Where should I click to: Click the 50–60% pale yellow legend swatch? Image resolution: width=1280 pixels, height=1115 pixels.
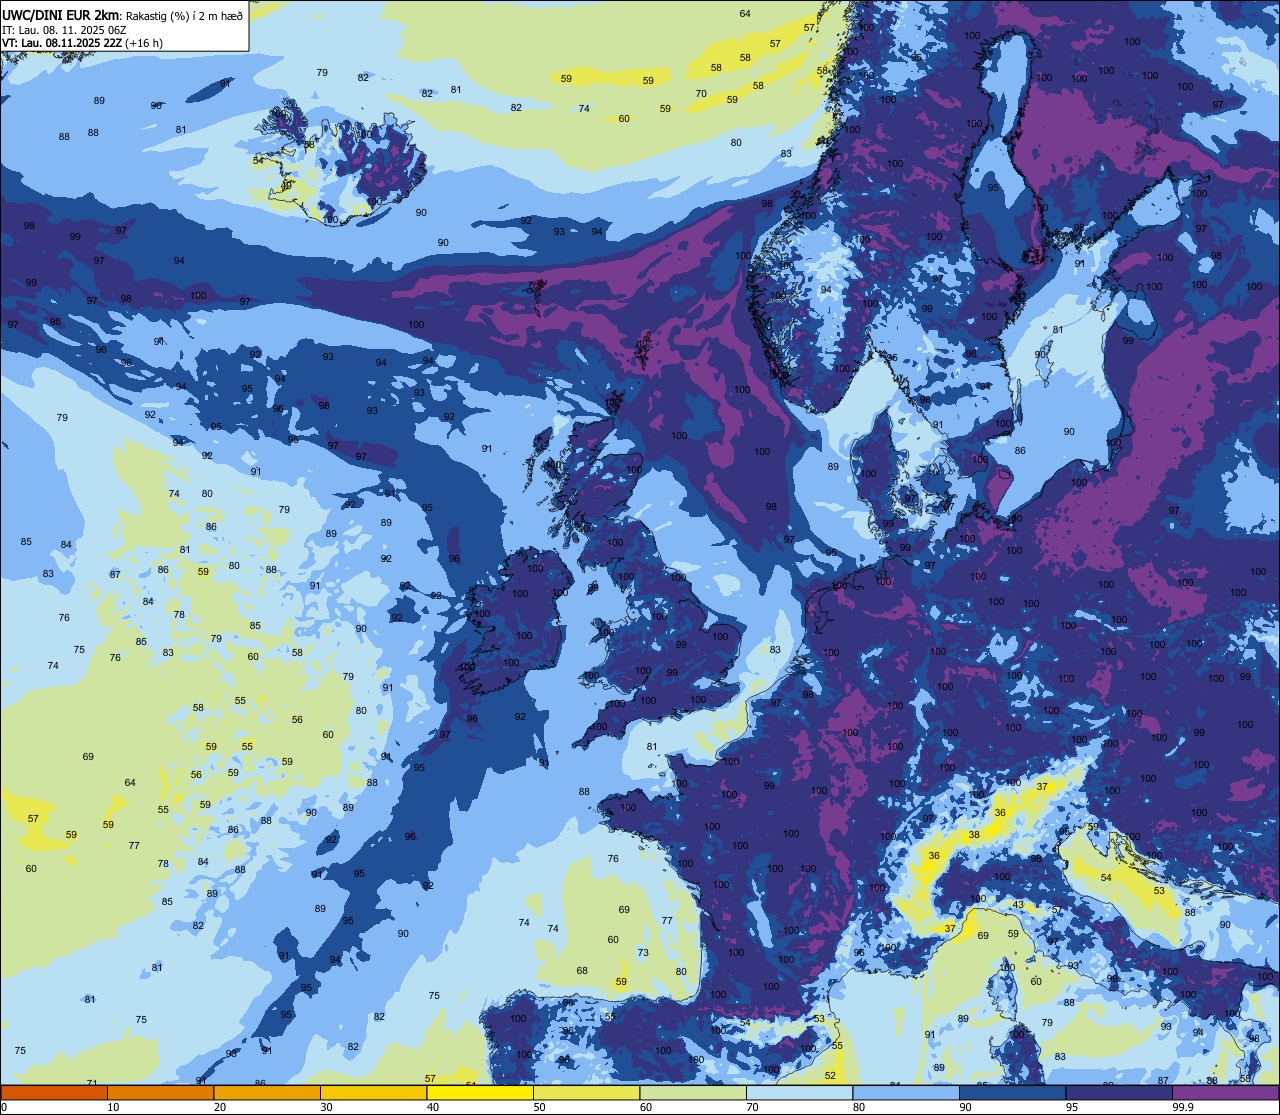coord(586,1092)
